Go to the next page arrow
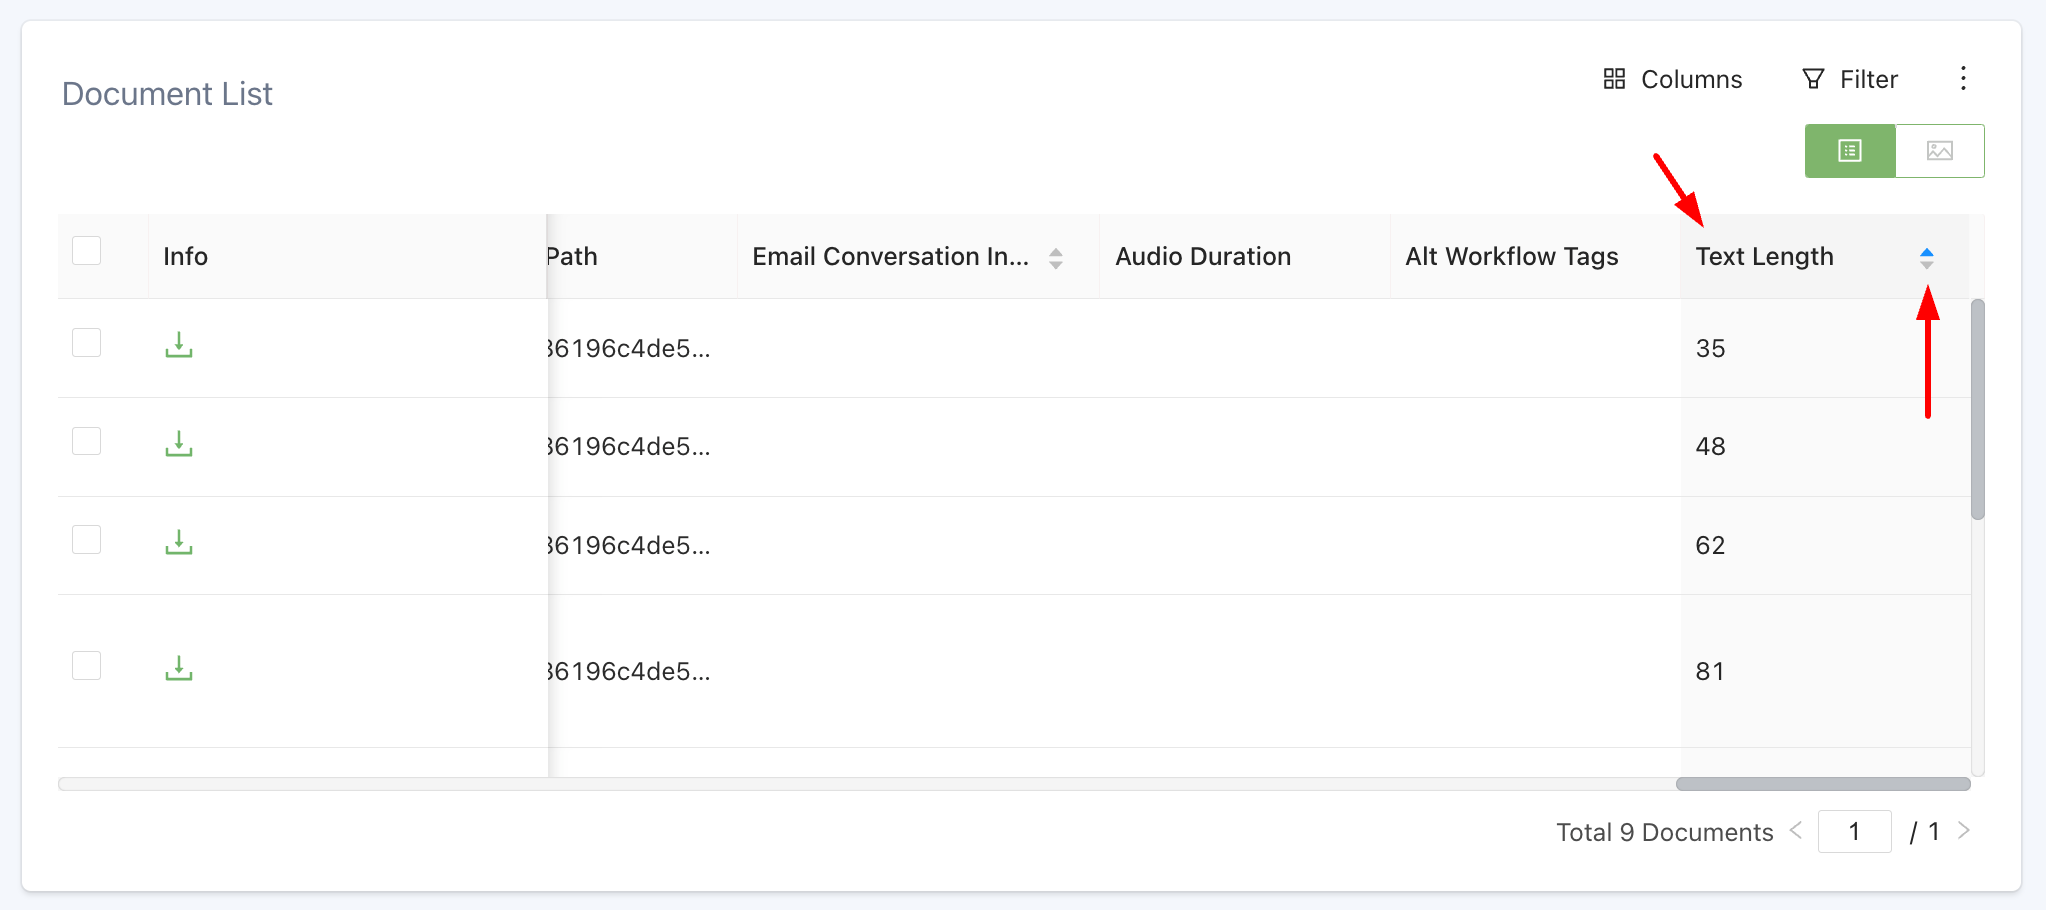This screenshot has height=910, width=2046. pos(1964,831)
